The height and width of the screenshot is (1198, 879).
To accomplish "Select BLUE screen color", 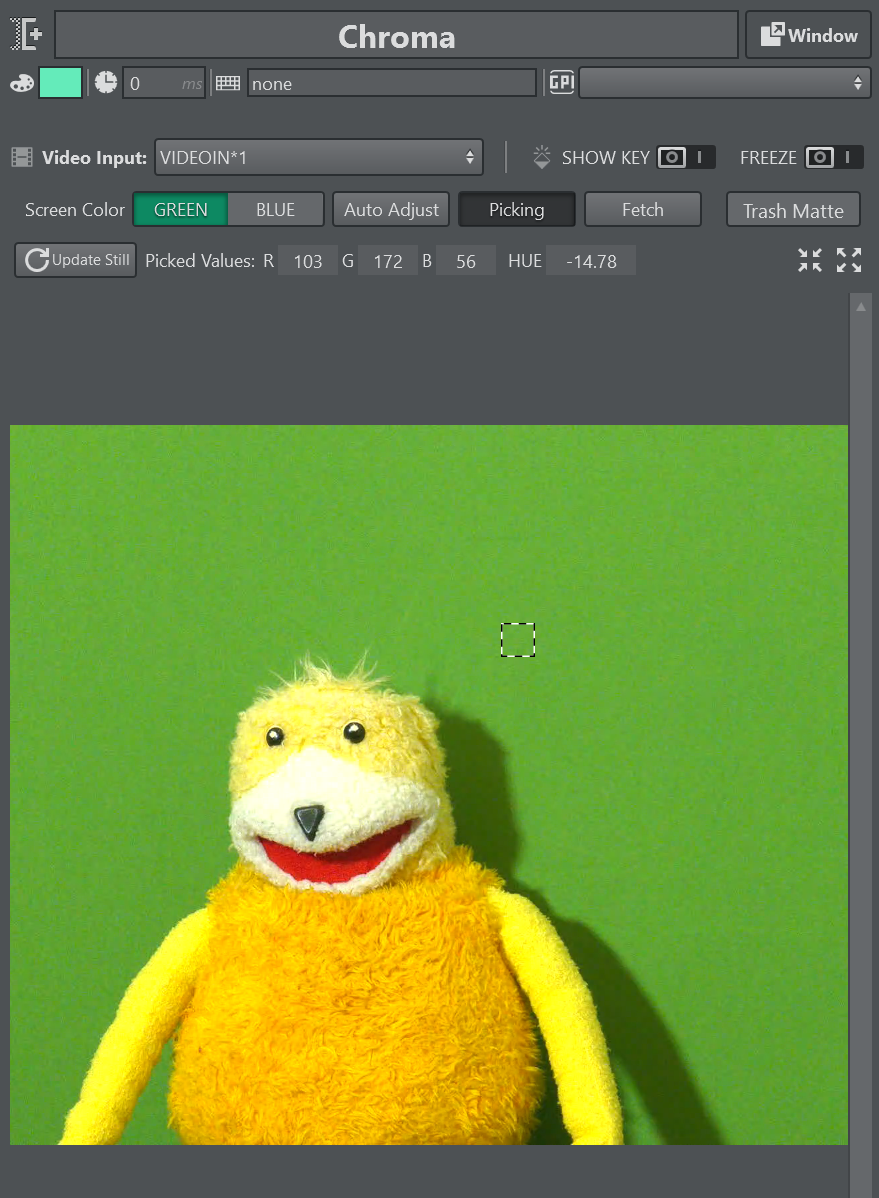I will pyautogui.click(x=275, y=210).
